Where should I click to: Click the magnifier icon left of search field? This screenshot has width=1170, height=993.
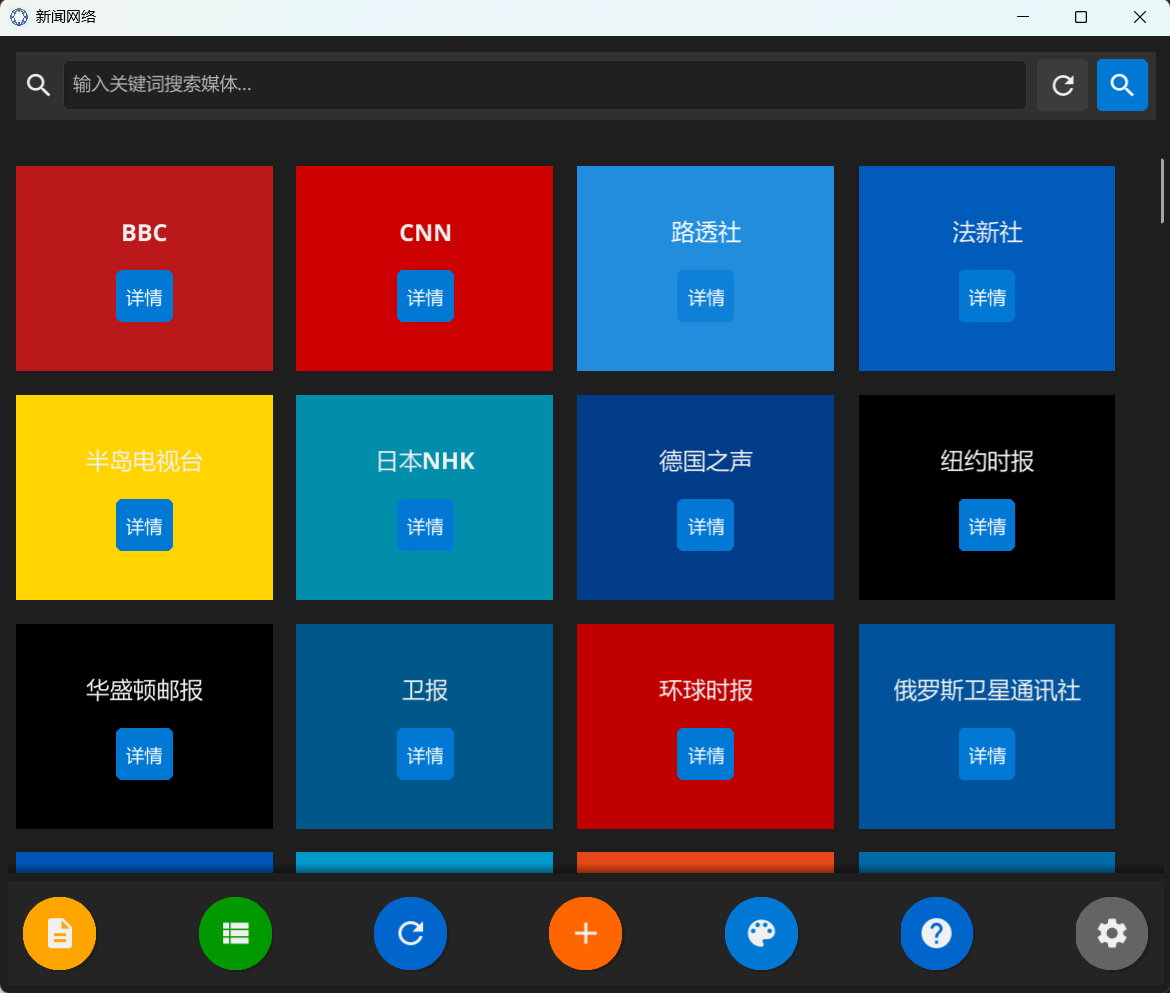pyautogui.click(x=38, y=85)
